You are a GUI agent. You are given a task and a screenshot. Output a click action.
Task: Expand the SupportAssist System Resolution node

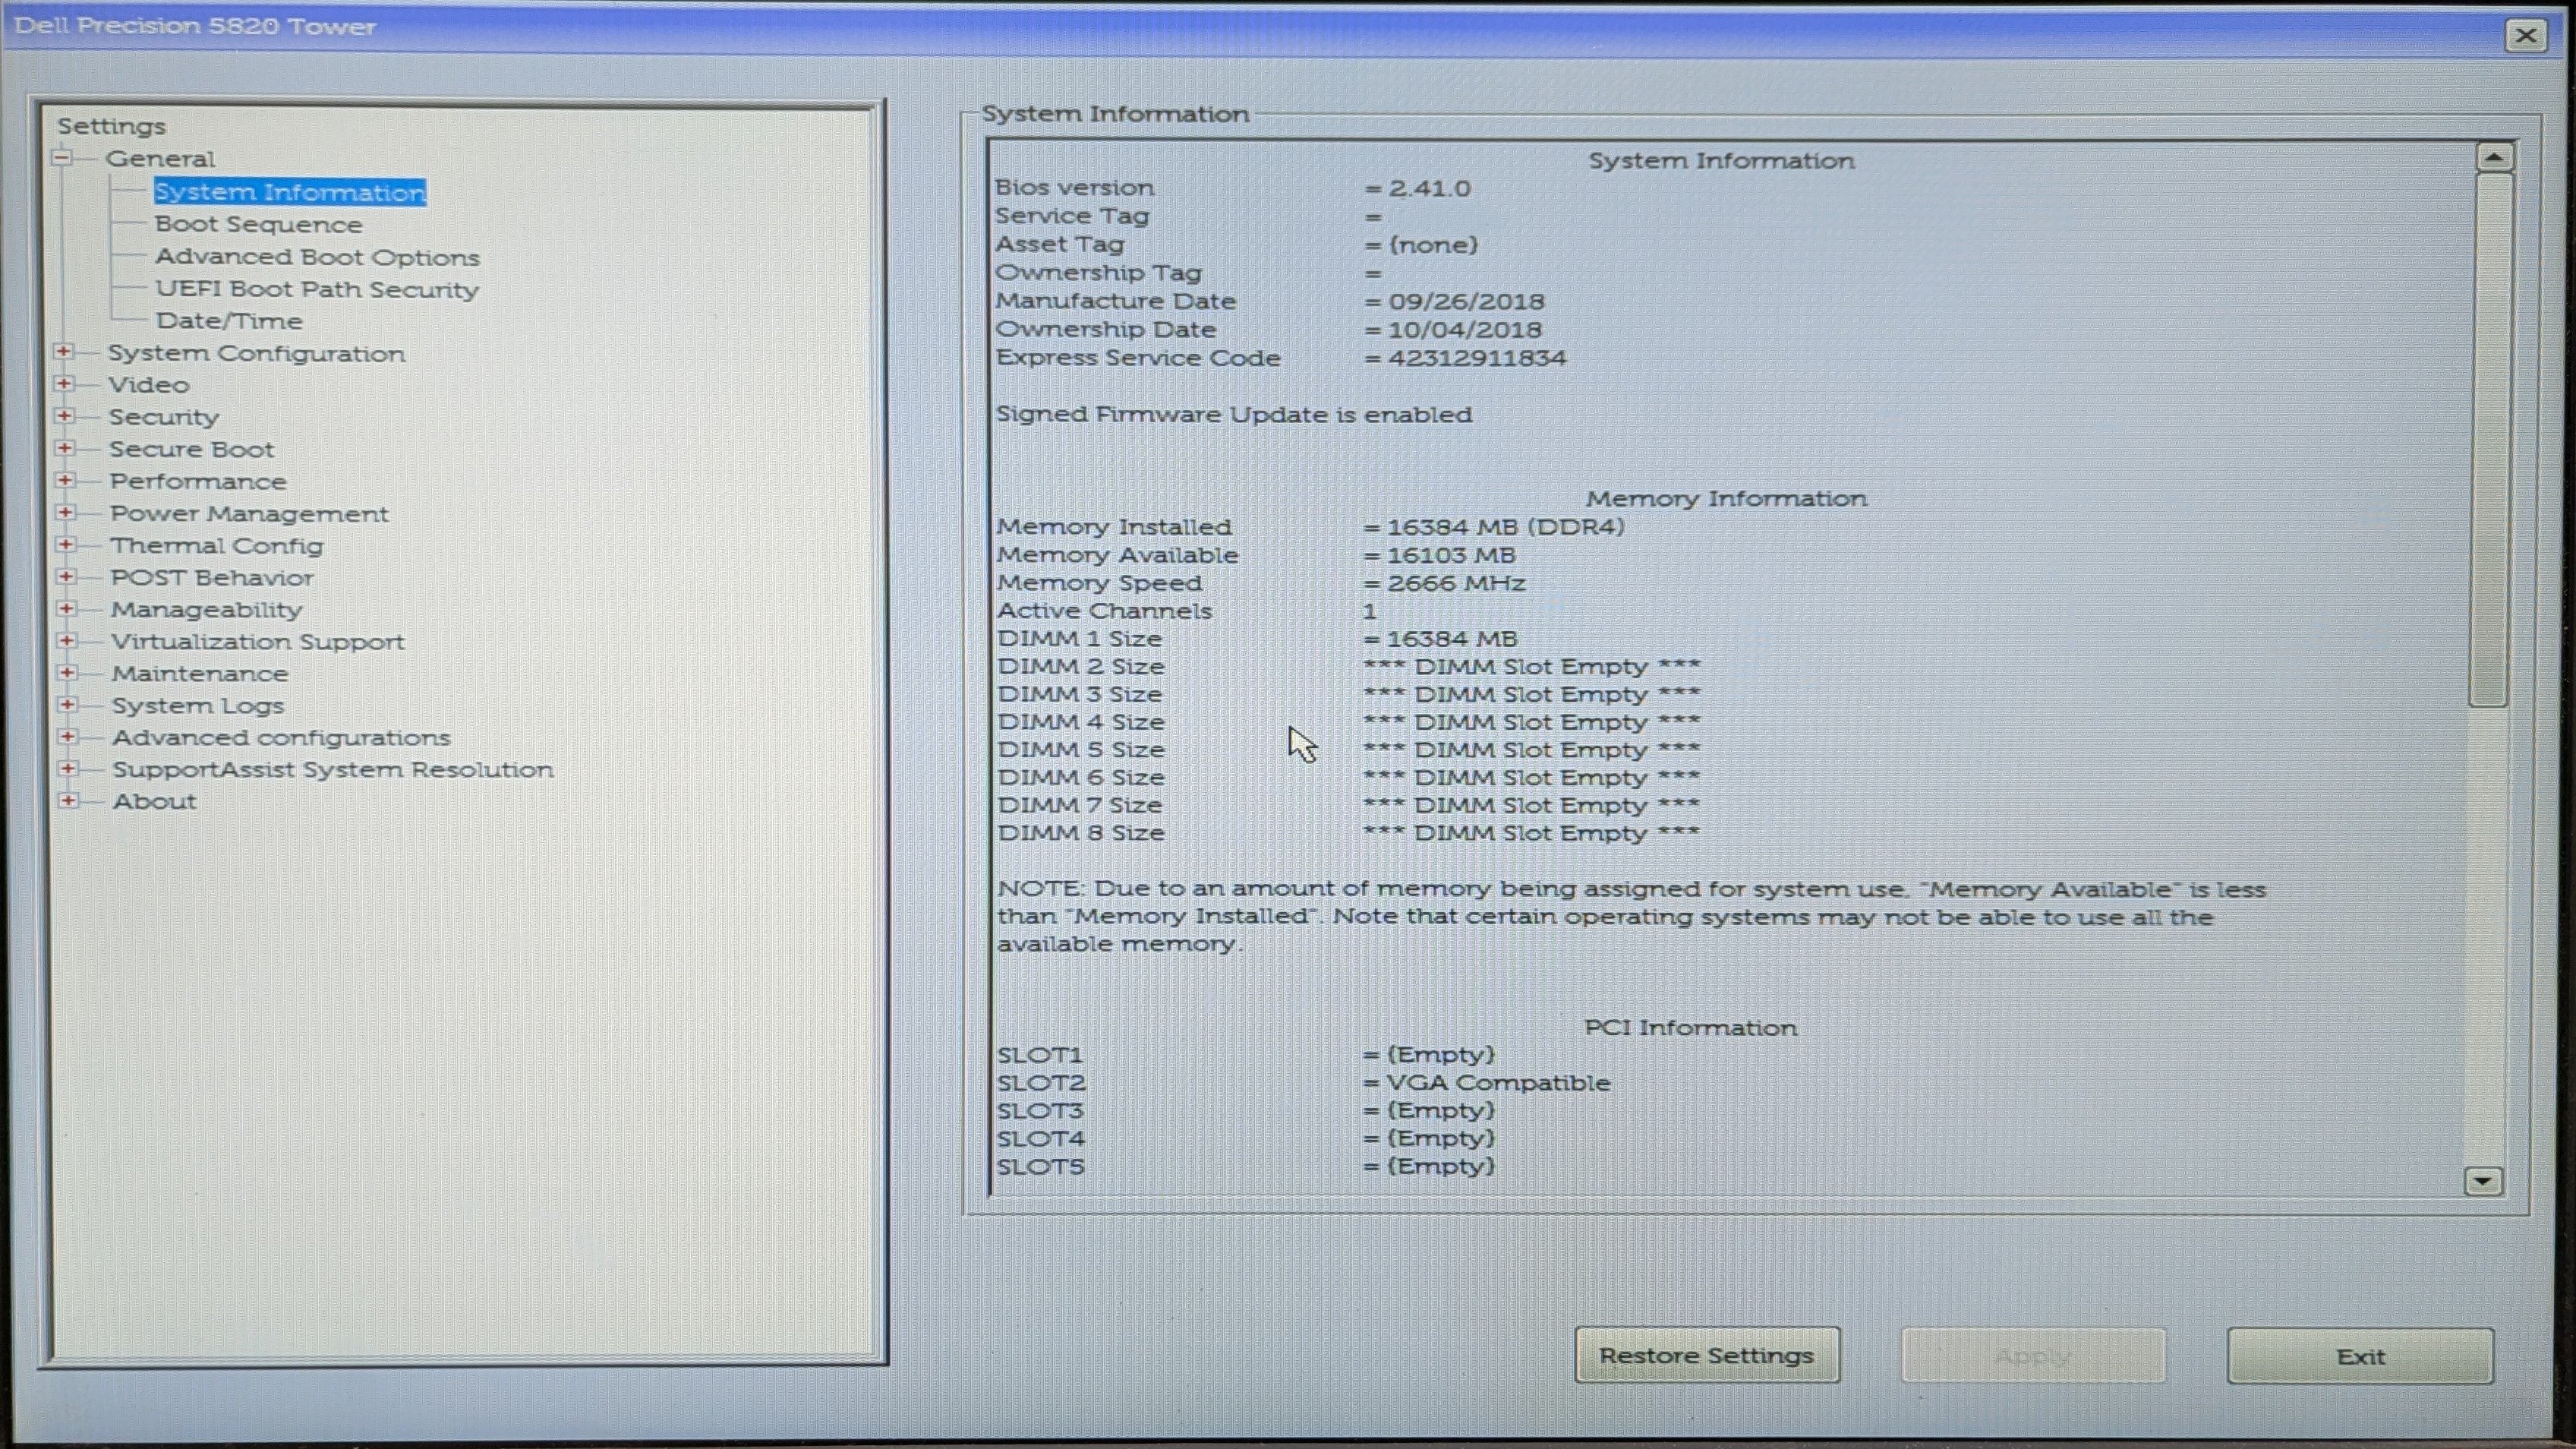[x=68, y=769]
